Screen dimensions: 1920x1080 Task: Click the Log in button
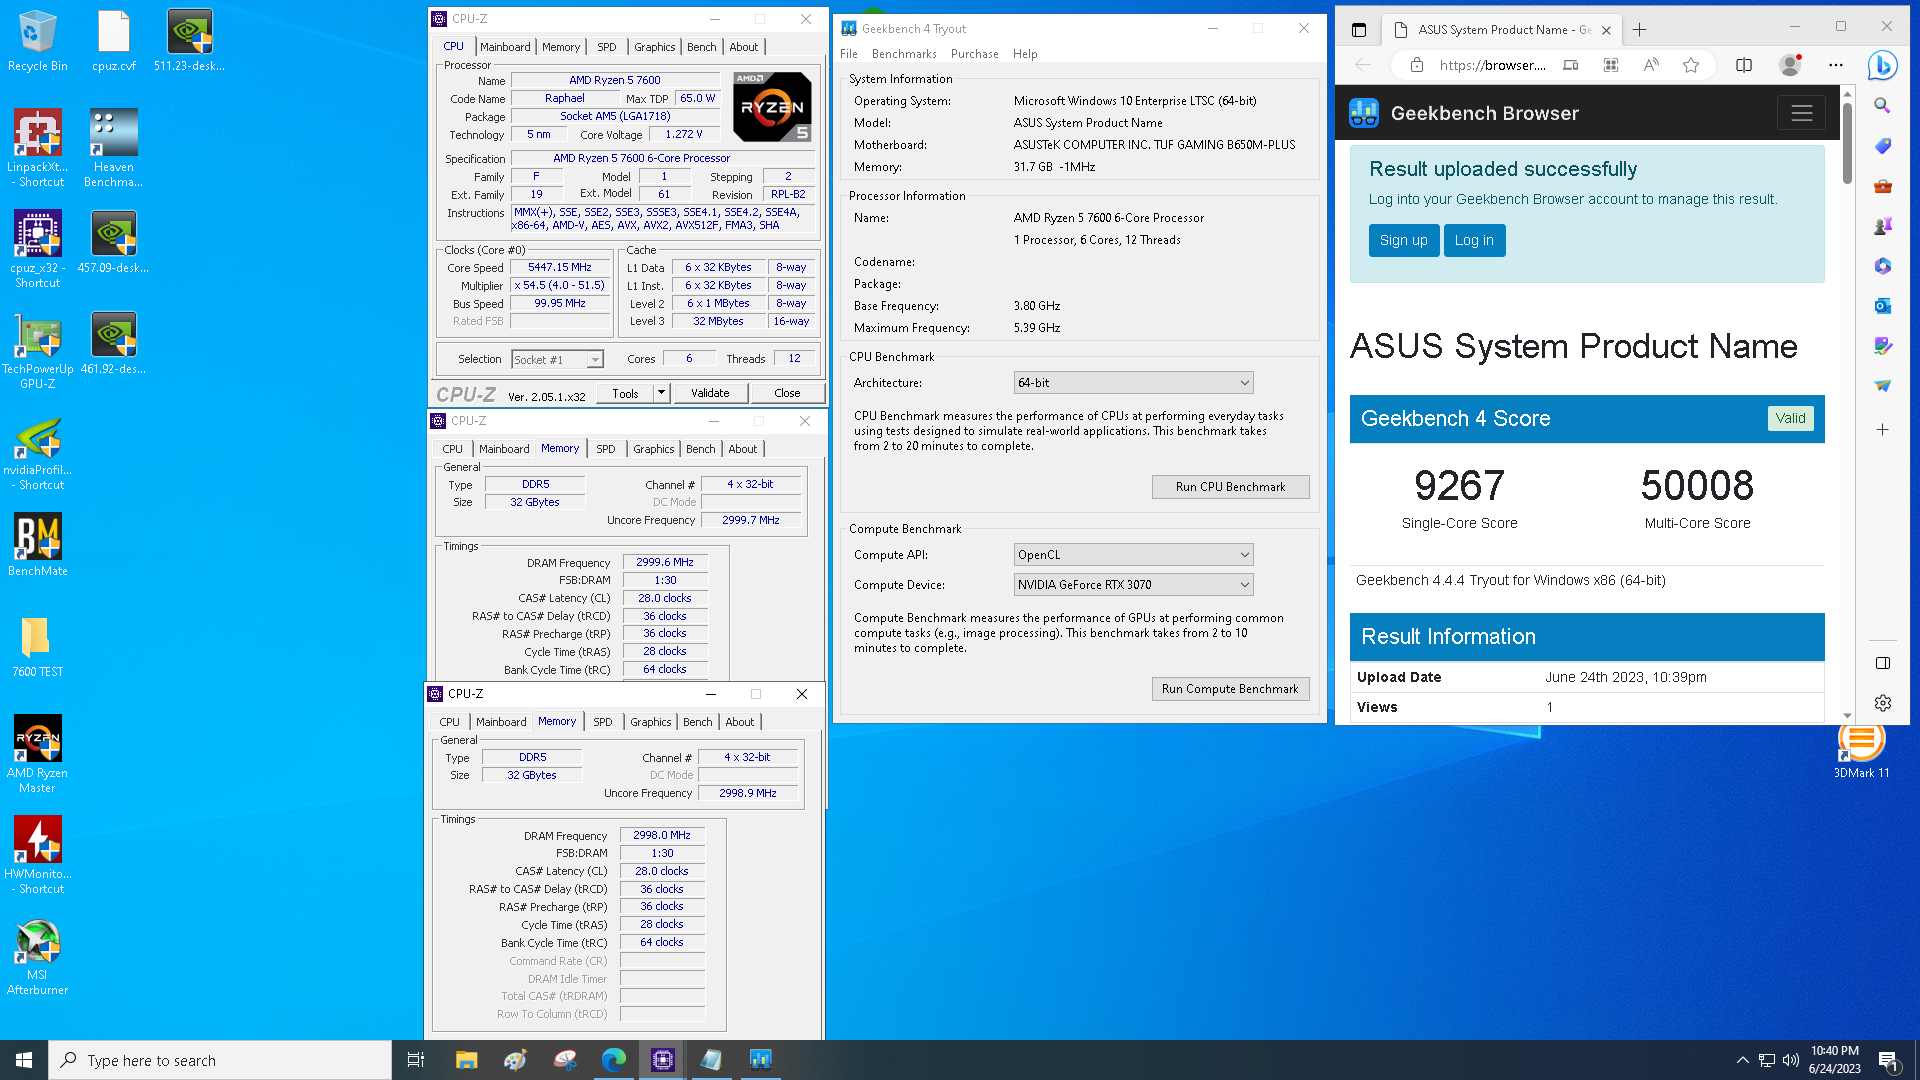coord(1474,240)
